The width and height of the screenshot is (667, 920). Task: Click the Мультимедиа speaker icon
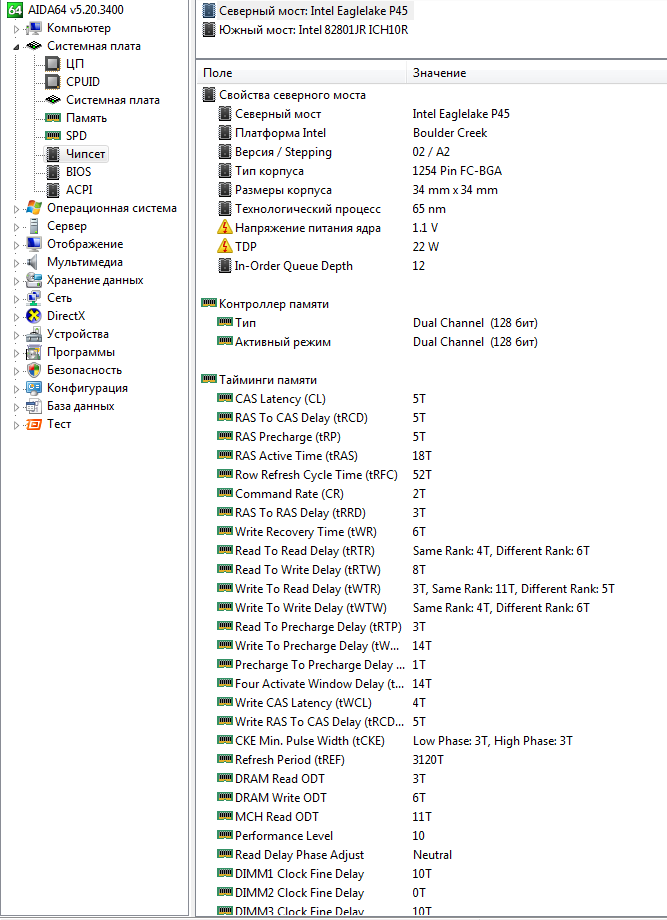tap(33, 262)
